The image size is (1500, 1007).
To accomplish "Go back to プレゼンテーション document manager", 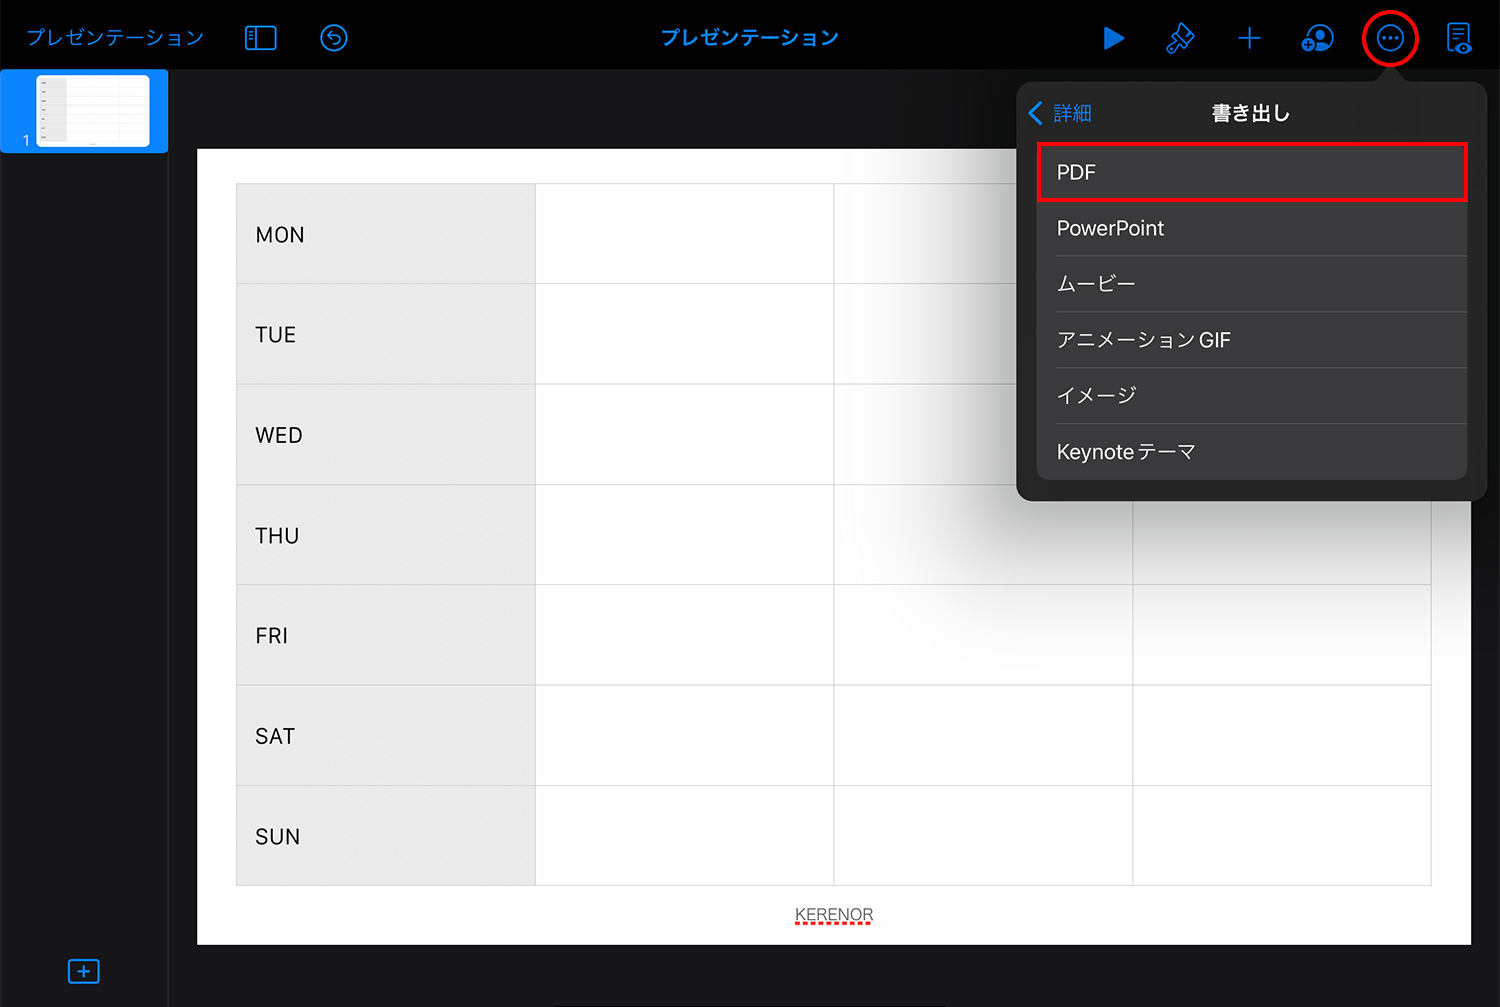I will click(x=115, y=38).
